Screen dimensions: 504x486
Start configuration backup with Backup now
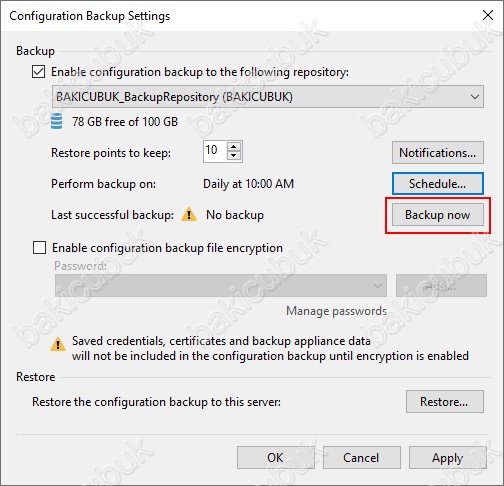pyautogui.click(x=438, y=215)
